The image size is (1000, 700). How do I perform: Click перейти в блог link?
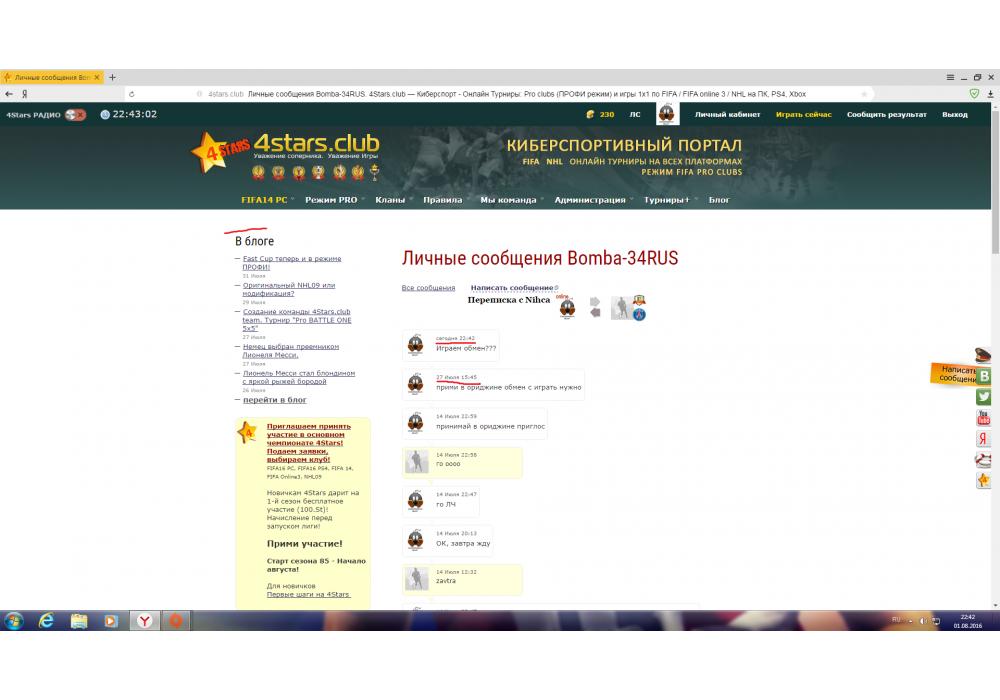click(274, 400)
